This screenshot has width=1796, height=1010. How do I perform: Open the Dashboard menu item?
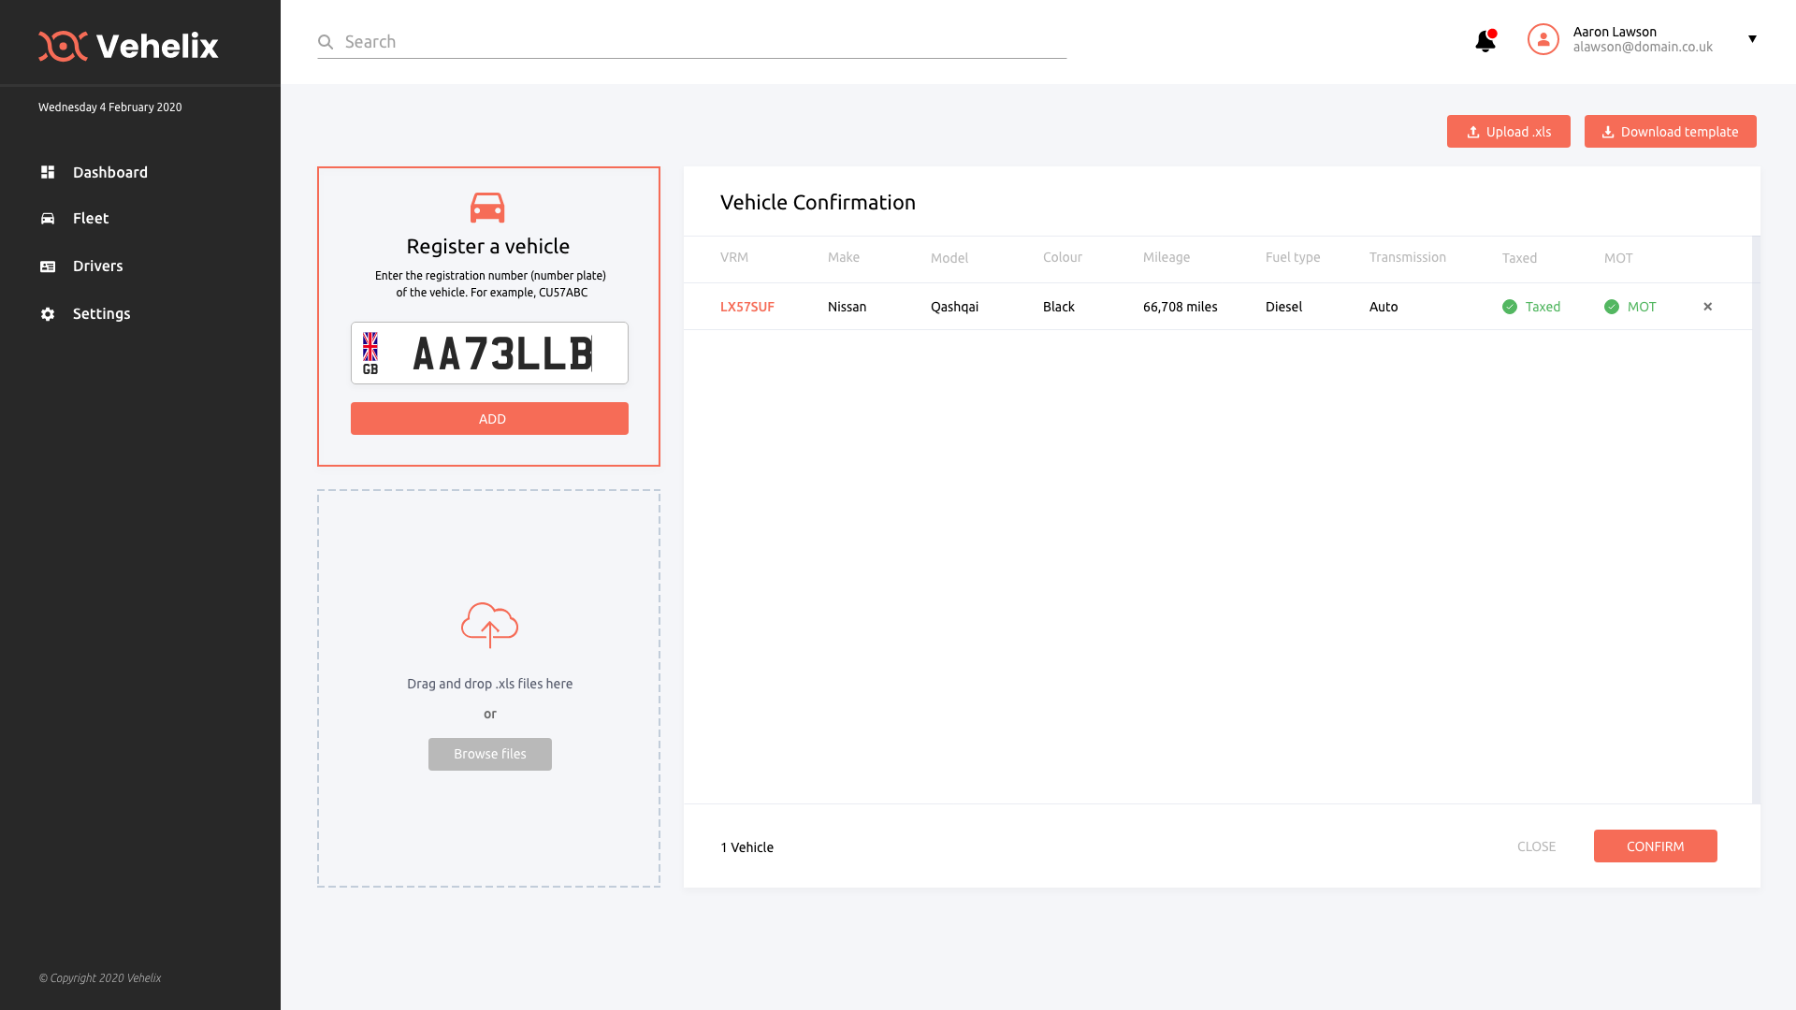click(x=110, y=173)
